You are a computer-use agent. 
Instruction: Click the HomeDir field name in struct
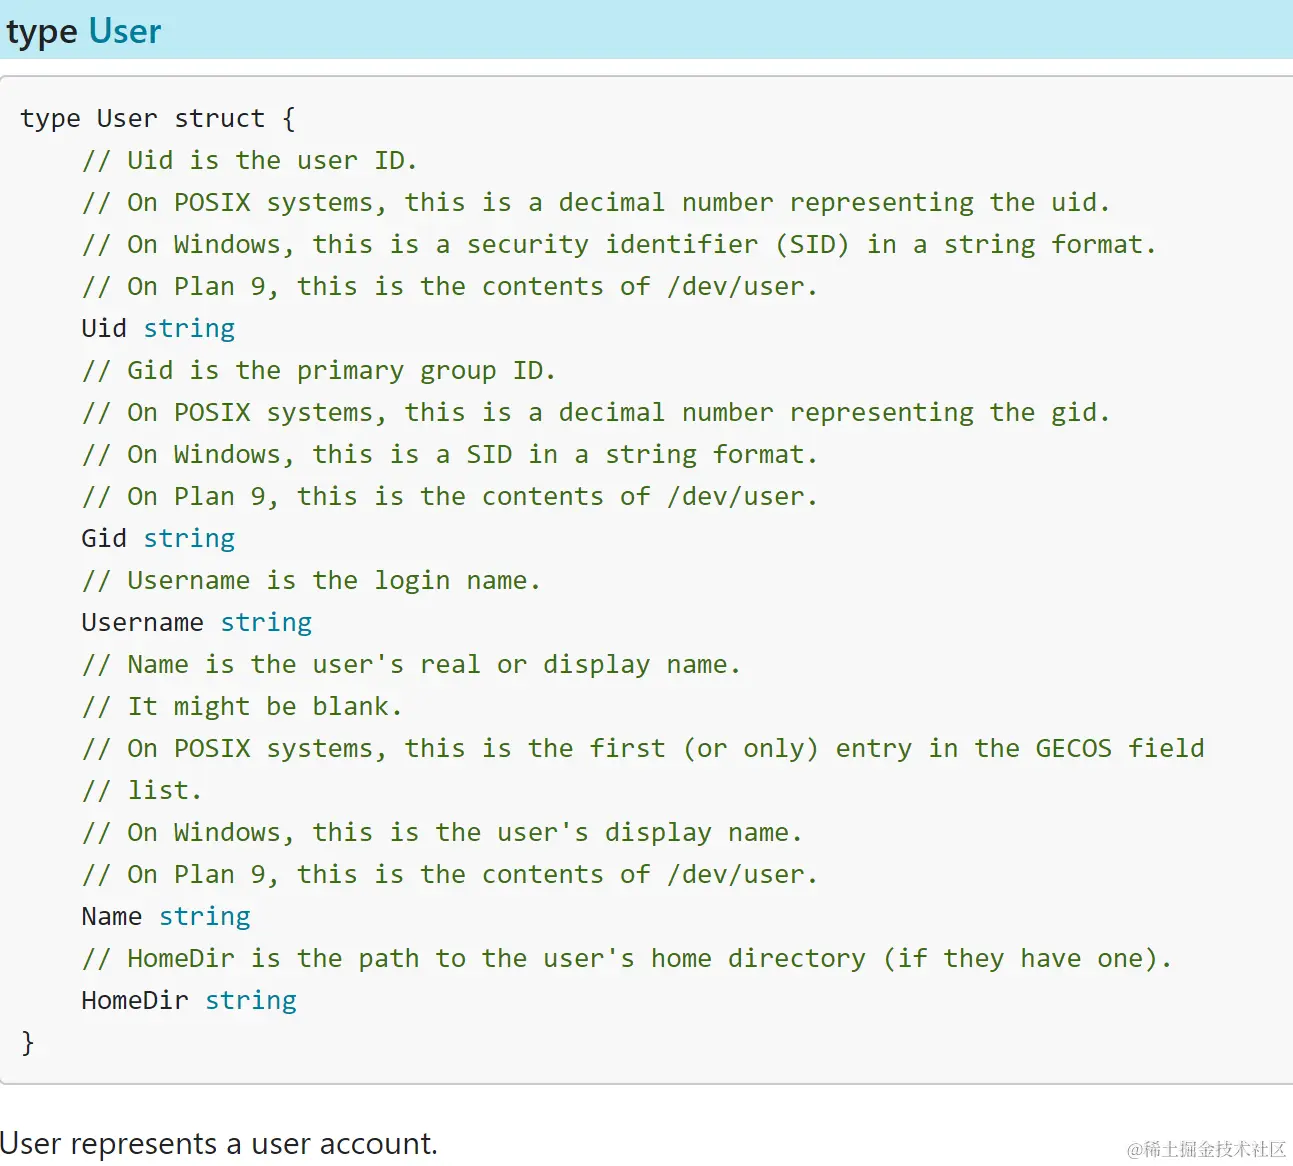(135, 1000)
